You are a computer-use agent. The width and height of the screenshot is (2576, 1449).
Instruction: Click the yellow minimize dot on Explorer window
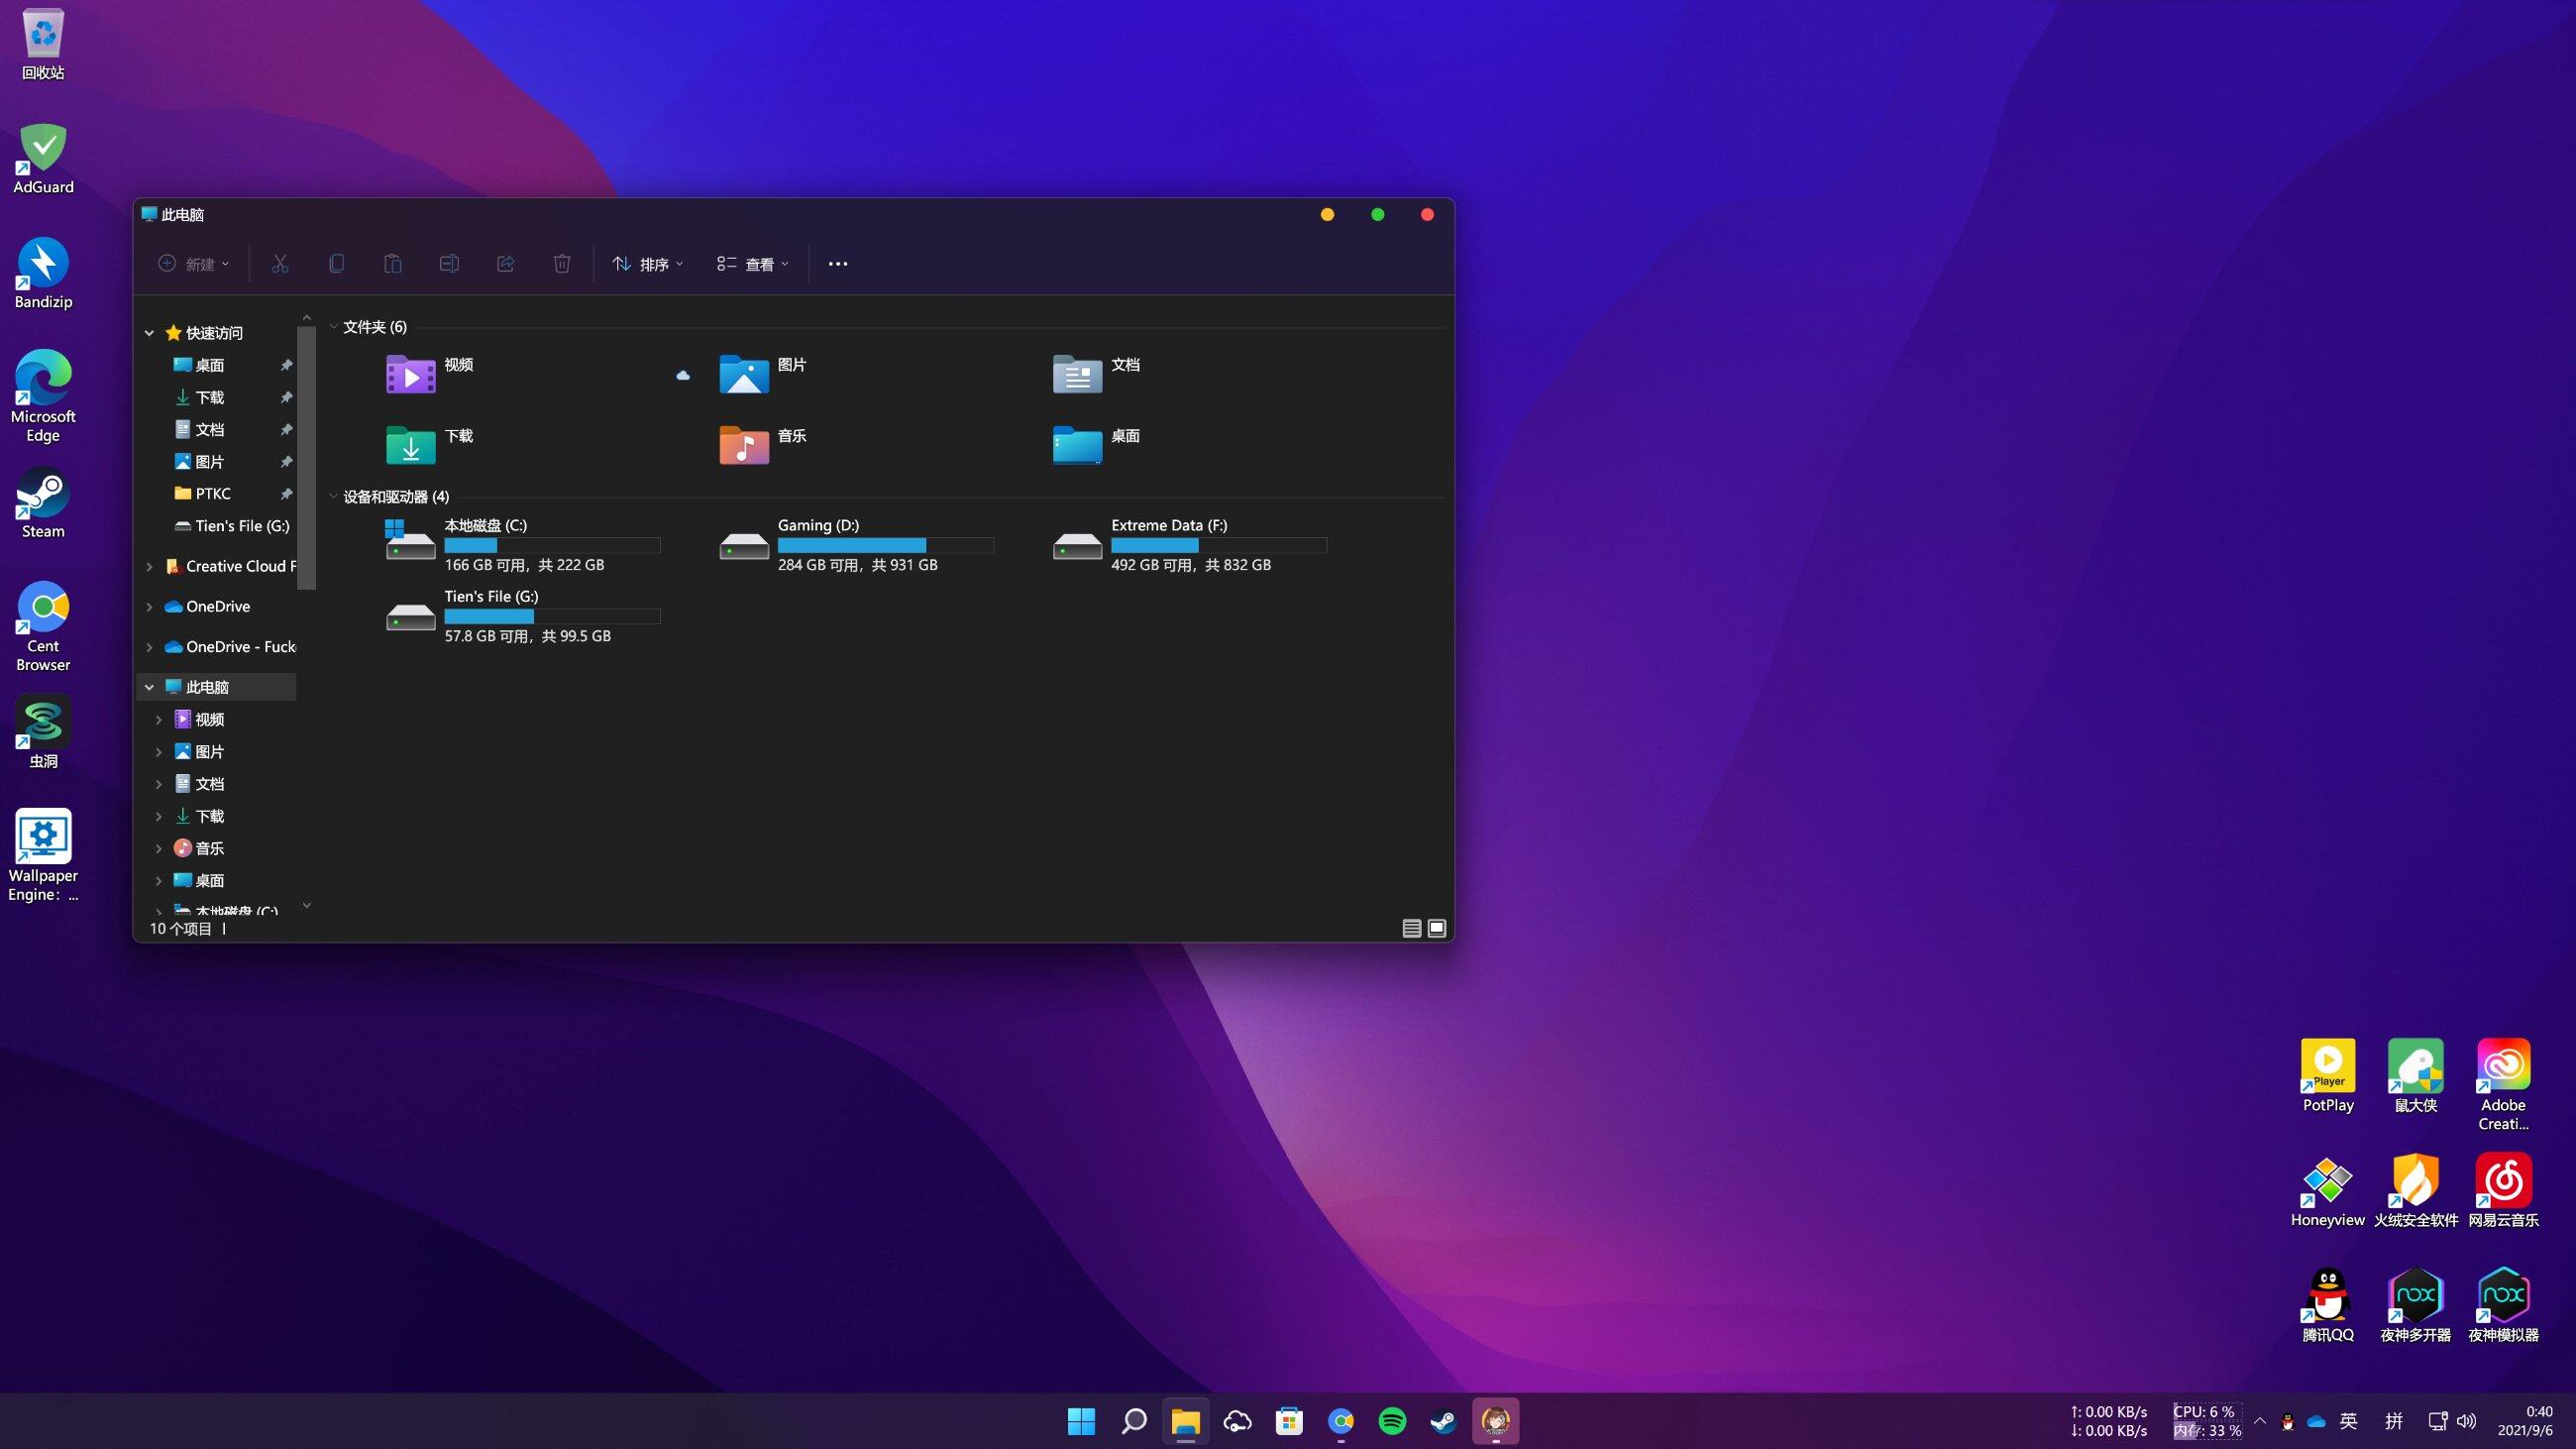[x=1327, y=215]
